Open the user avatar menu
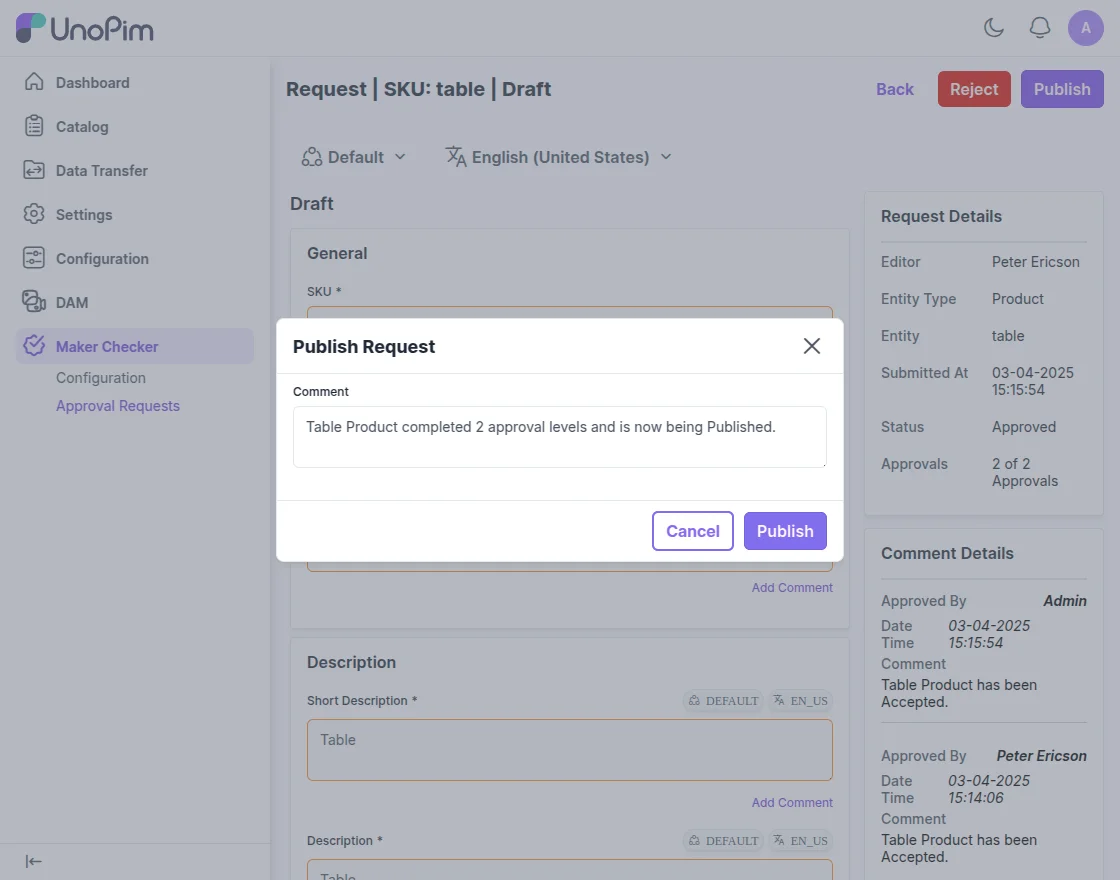This screenshot has height=880, width=1120. tap(1086, 28)
